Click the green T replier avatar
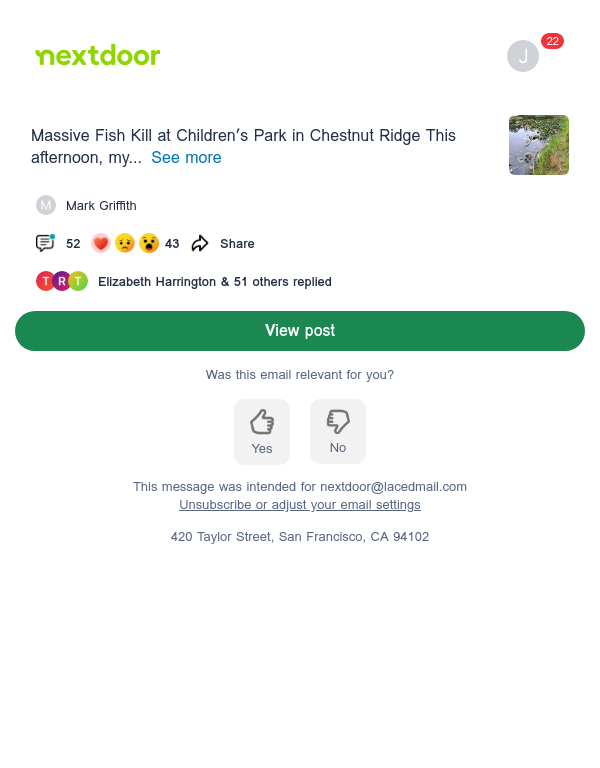 78,281
